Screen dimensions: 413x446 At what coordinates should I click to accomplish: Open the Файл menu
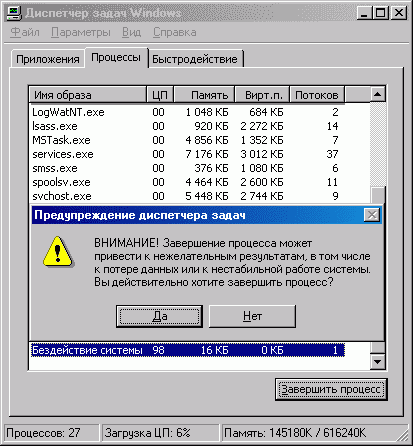25,32
